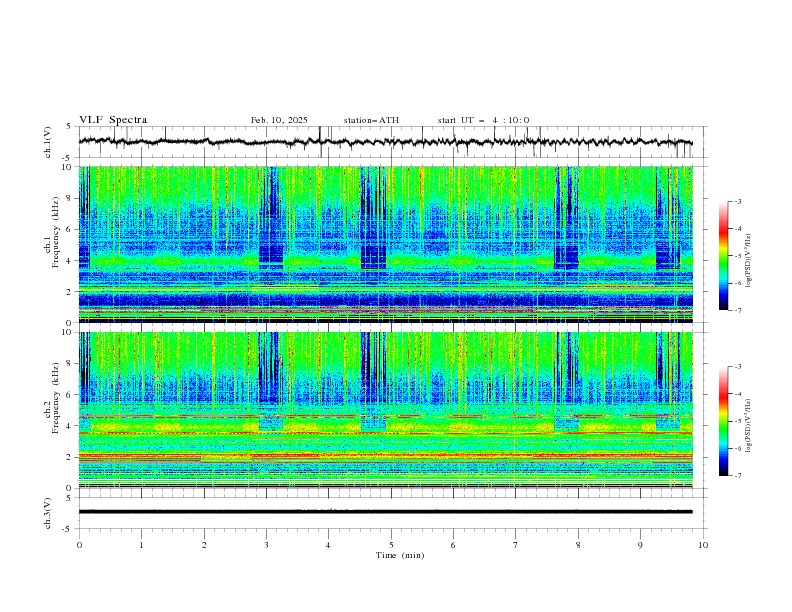The image size is (792, 612).
Task: Click the ch.1 spectrogram dark gap near minute 3
Action: pos(271,218)
